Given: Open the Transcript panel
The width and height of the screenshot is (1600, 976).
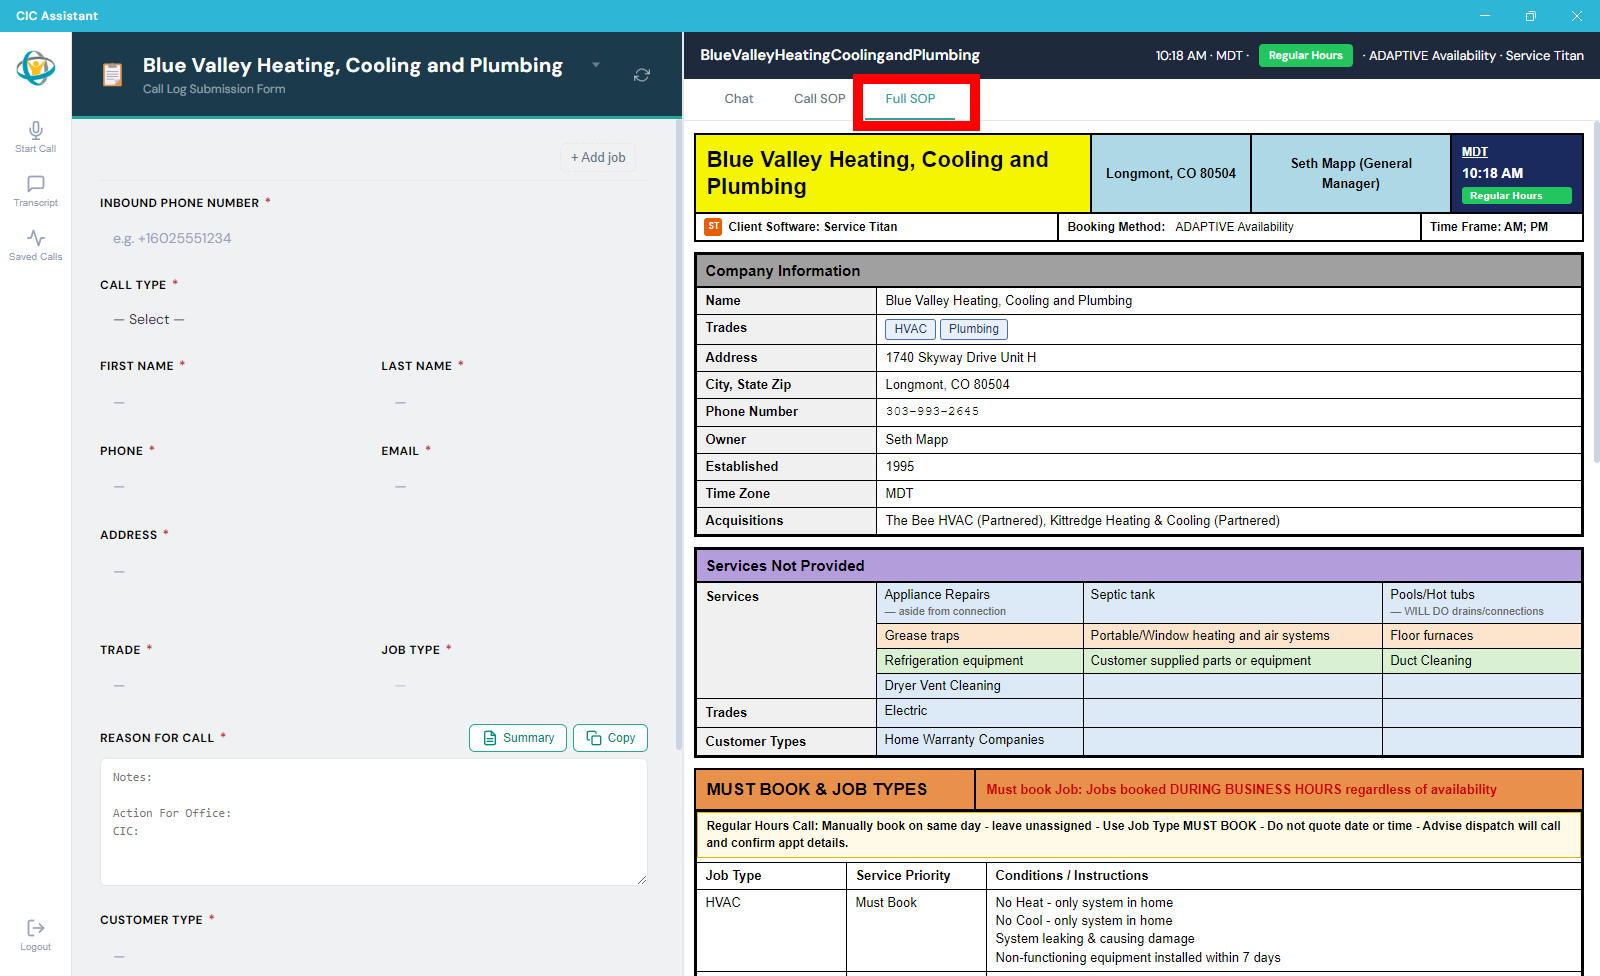Looking at the screenshot, I should click(x=36, y=191).
